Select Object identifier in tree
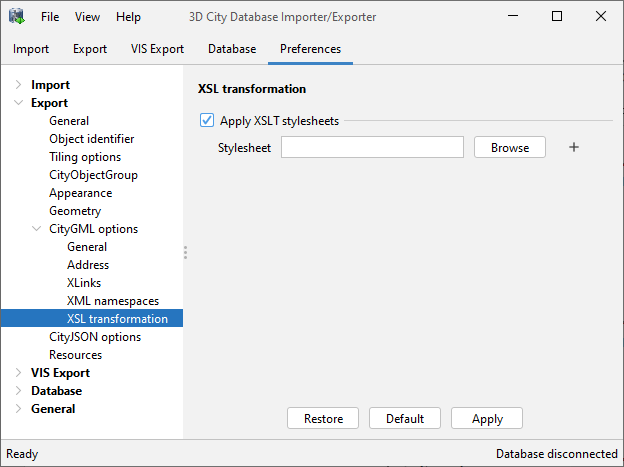The height and width of the screenshot is (467, 624). click(x=92, y=139)
